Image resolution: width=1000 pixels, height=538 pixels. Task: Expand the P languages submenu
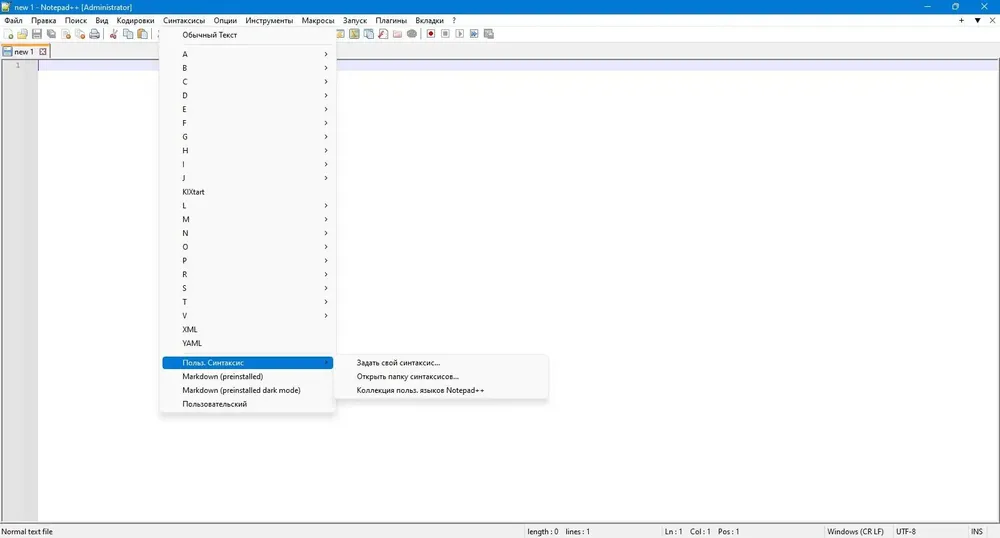pos(247,261)
